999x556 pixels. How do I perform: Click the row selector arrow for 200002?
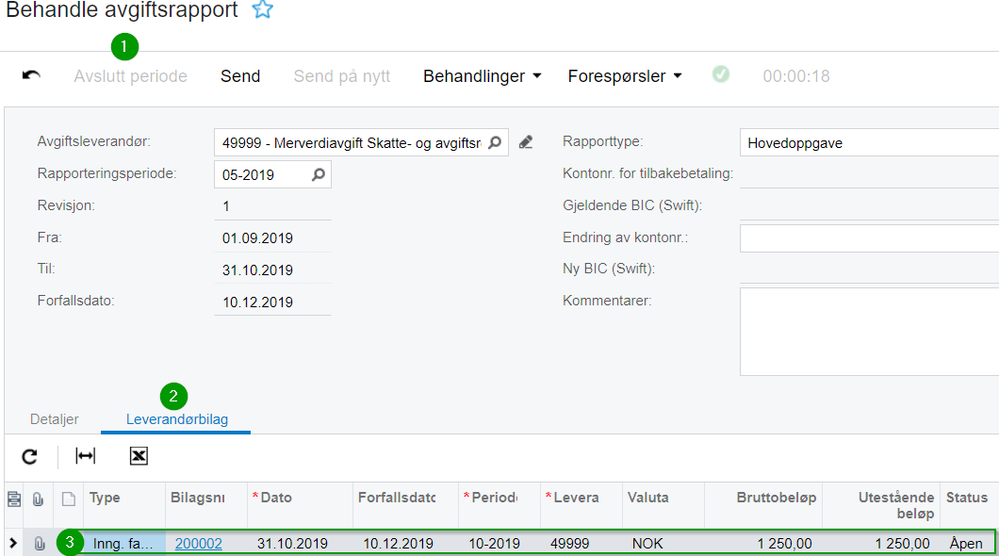click(x=13, y=543)
